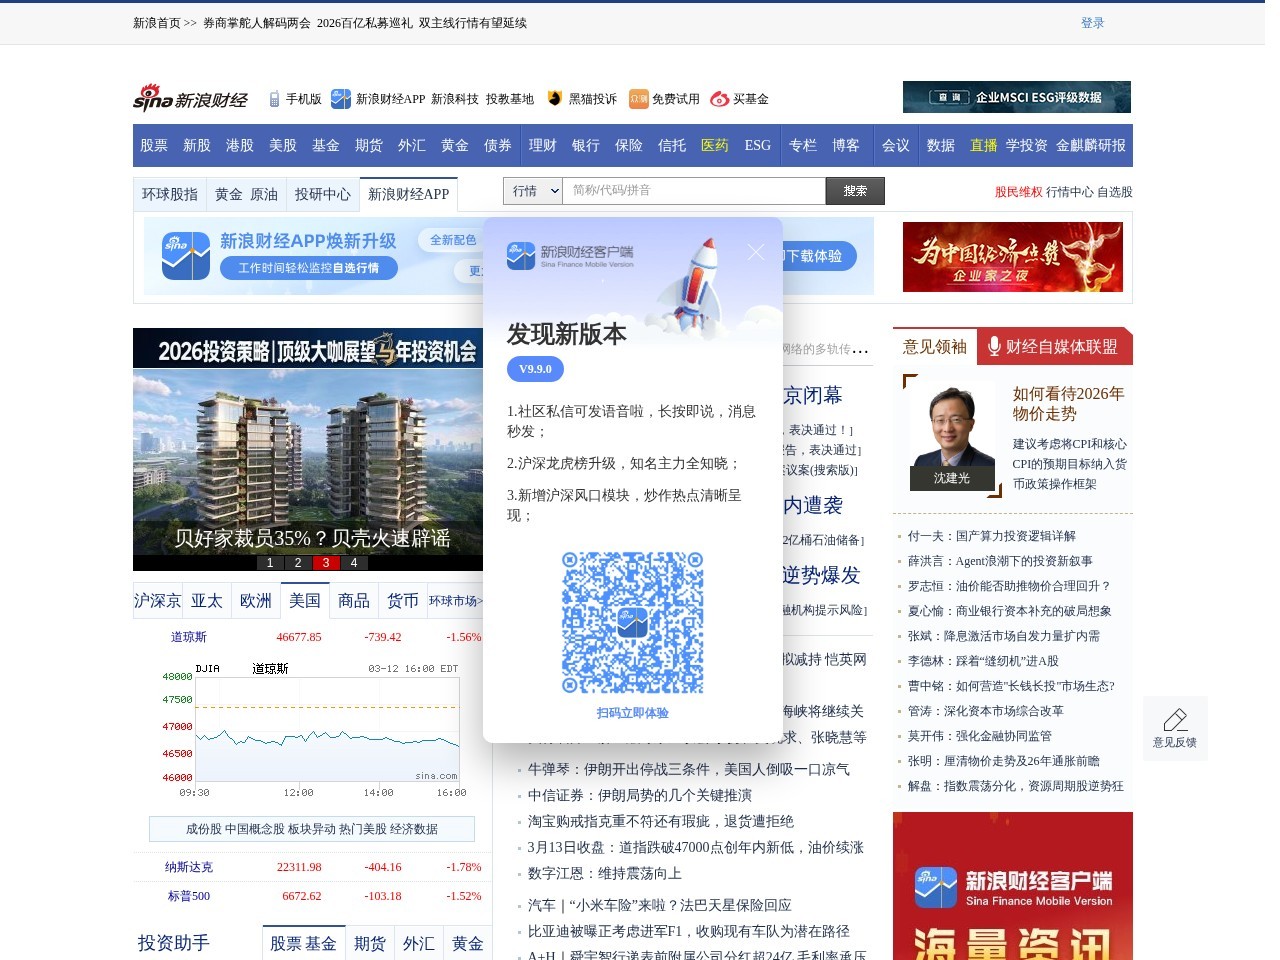1280x960 pixels.
Task: Switch to the 美国 markets tab
Action: tap(305, 600)
